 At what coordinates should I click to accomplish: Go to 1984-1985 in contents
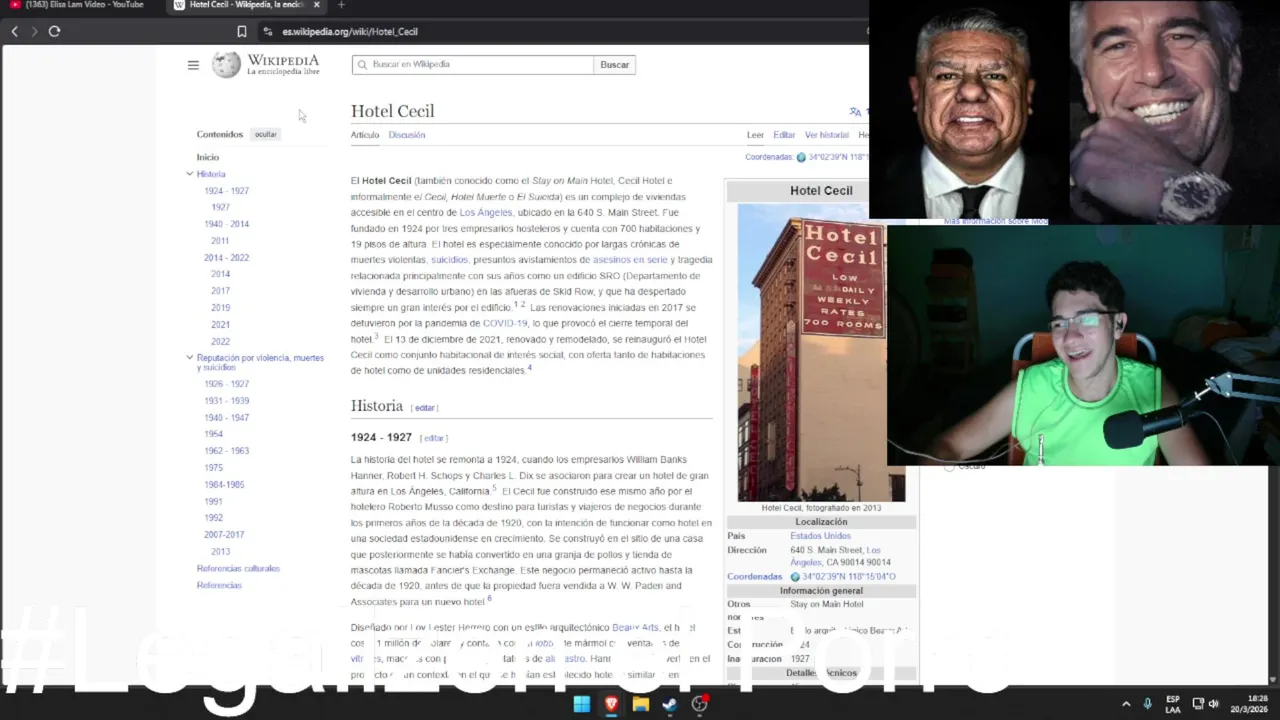tap(224, 485)
